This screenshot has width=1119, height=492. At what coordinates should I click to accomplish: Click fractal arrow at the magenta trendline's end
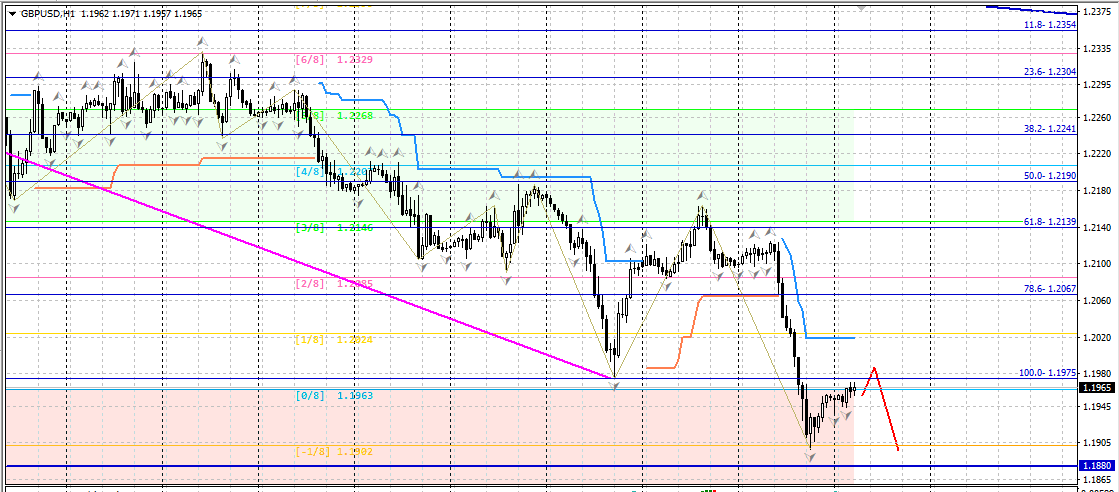coord(614,384)
